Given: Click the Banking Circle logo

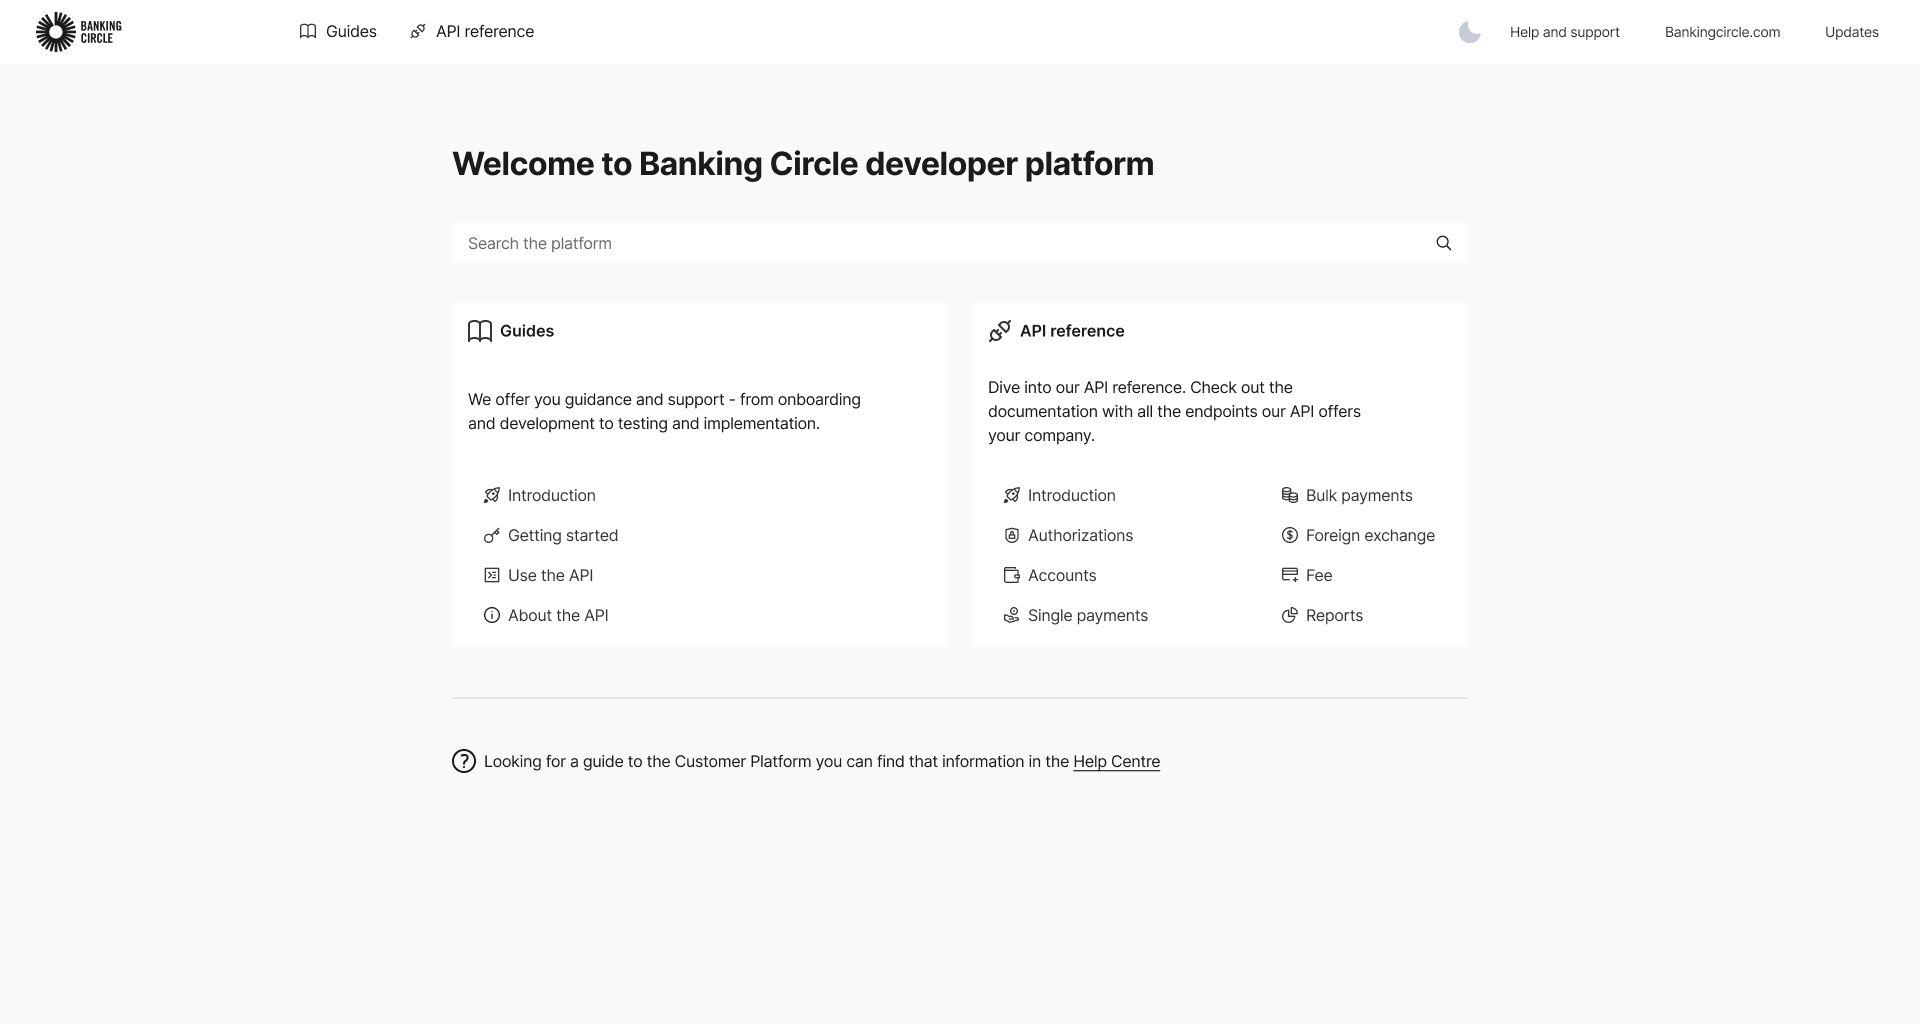Looking at the screenshot, I should coord(79,32).
